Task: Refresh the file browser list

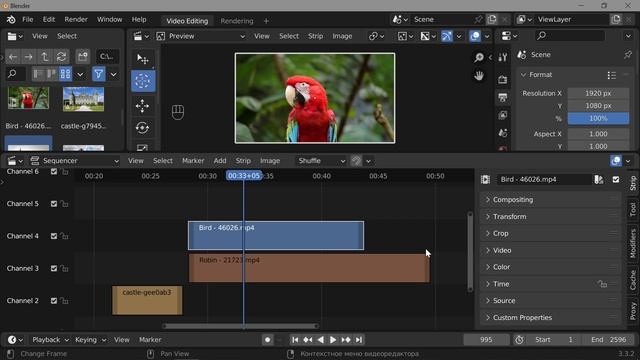Action: [61, 57]
